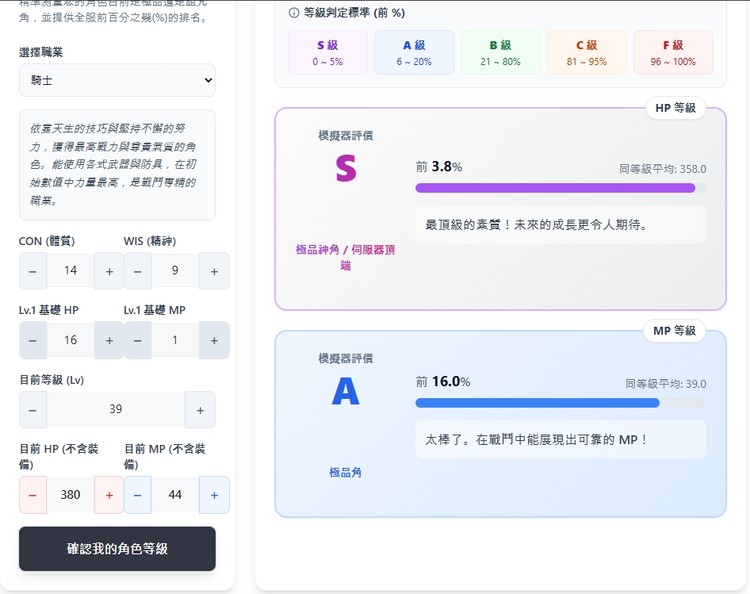Viewport: 750px width, 594px height.
Task: Click the 同等級平均: 358.0 text
Action: (662, 169)
